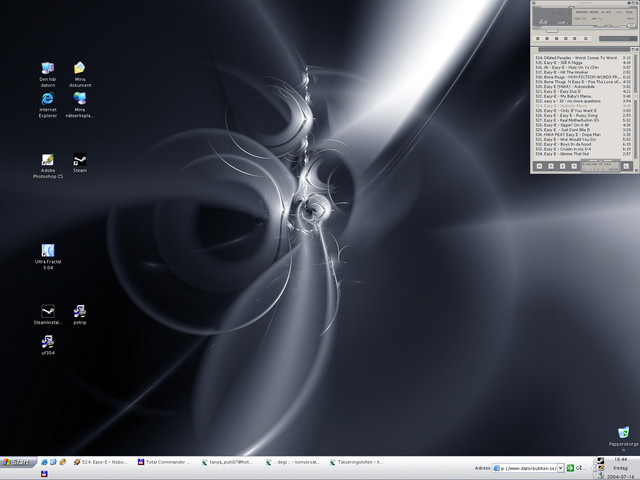
Task: Open the Adobe Photoshop CS desktop icon
Action: pos(47,161)
